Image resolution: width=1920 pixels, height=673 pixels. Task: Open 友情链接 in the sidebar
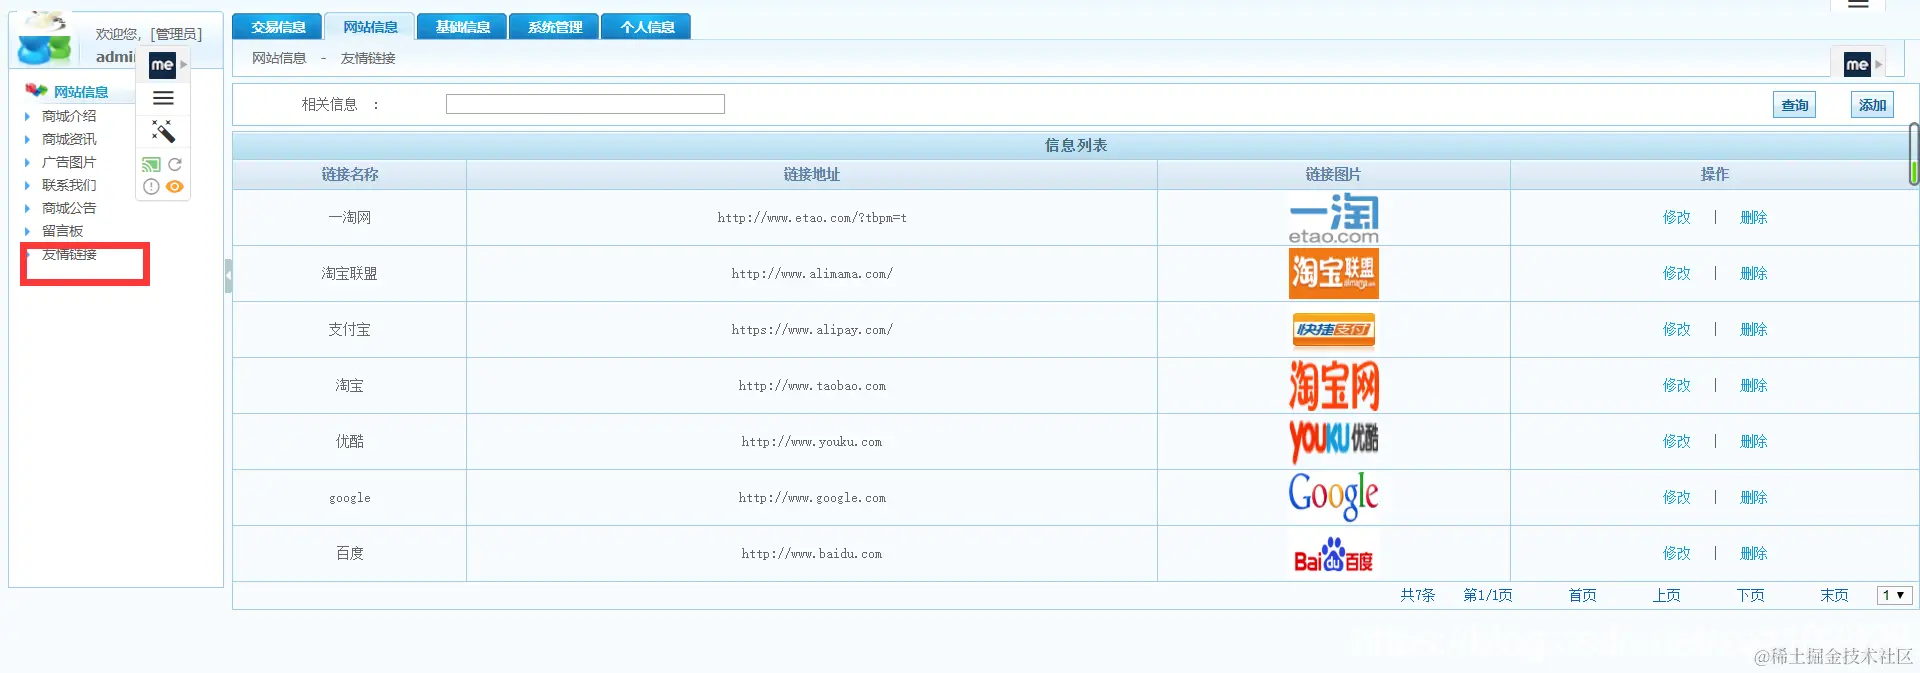tap(69, 254)
